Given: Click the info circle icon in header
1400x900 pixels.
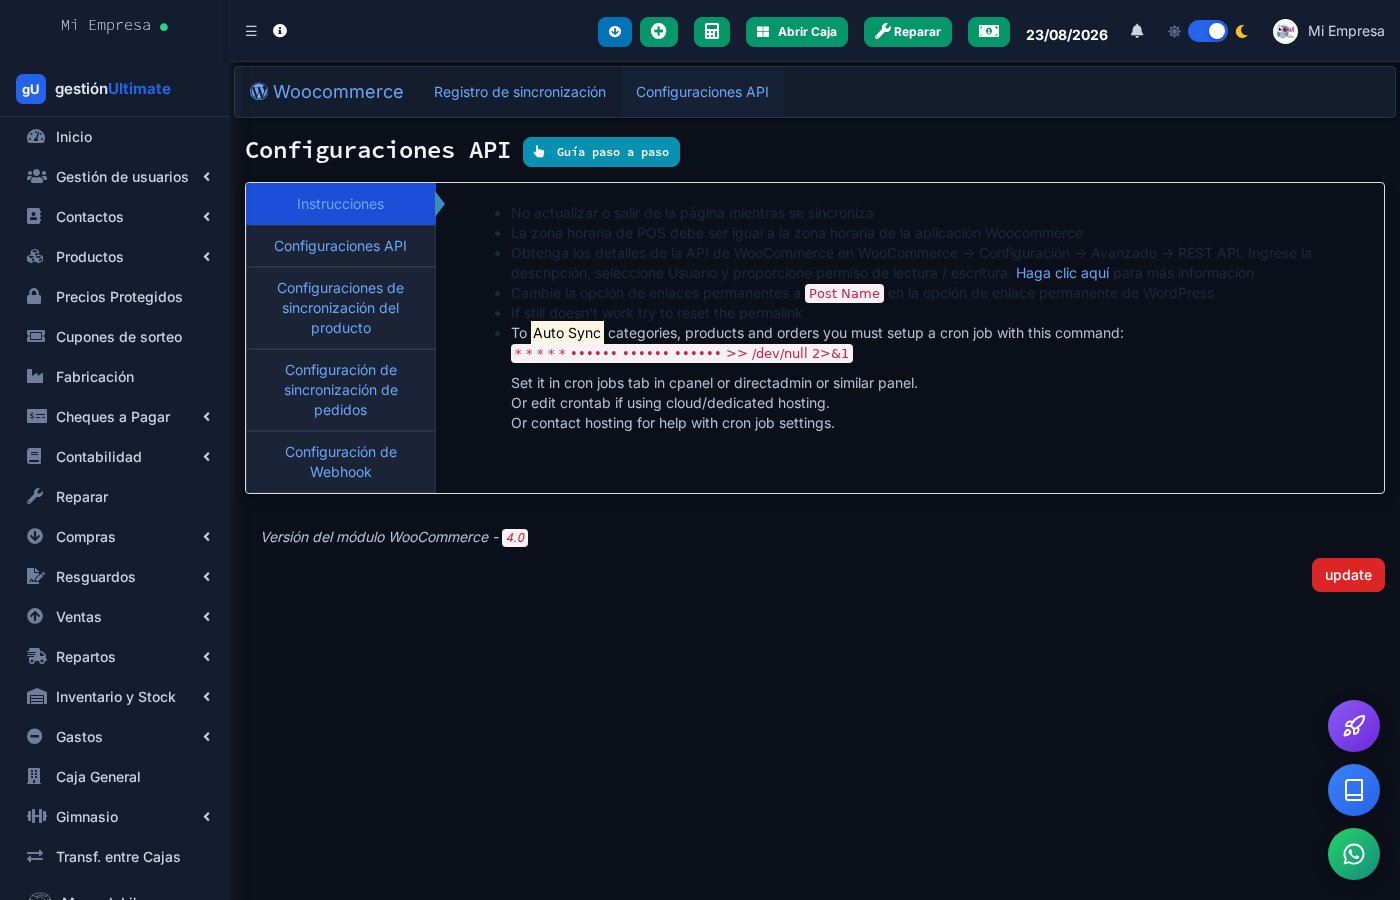Looking at the screenshot, I should click(280, 31).
